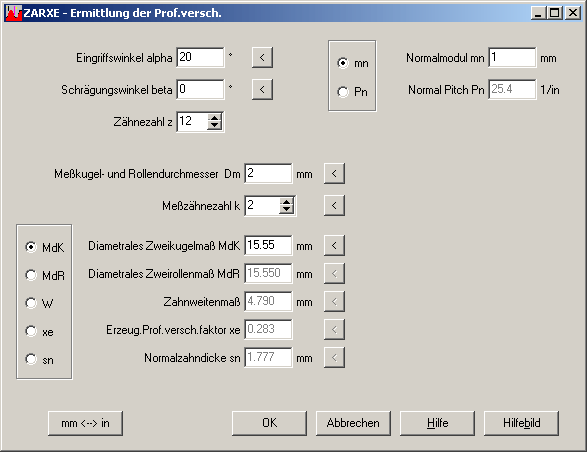The height and width of the screenshot is (452, 587).
Task: Click the Normalmodul mn input field
Action: [512, 58]
